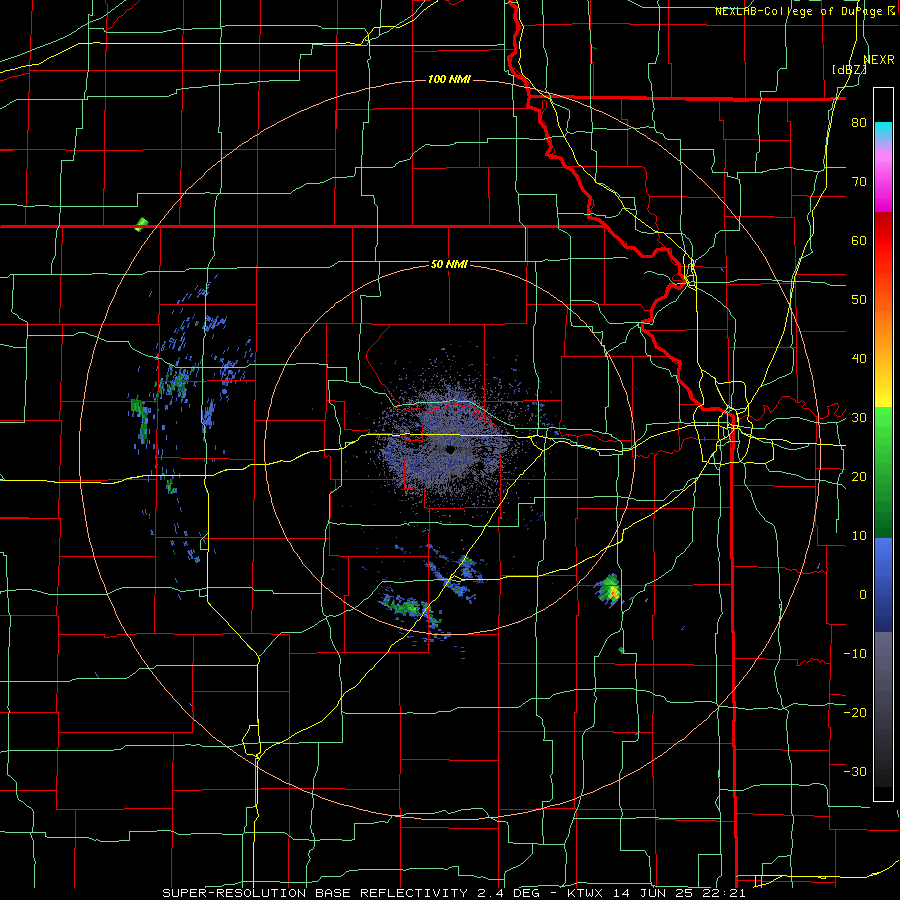This screenshot has height=900, width=900.
Task: Click the 10 value on the color scale
Action: pyautogui.click(x=859, y=536)
